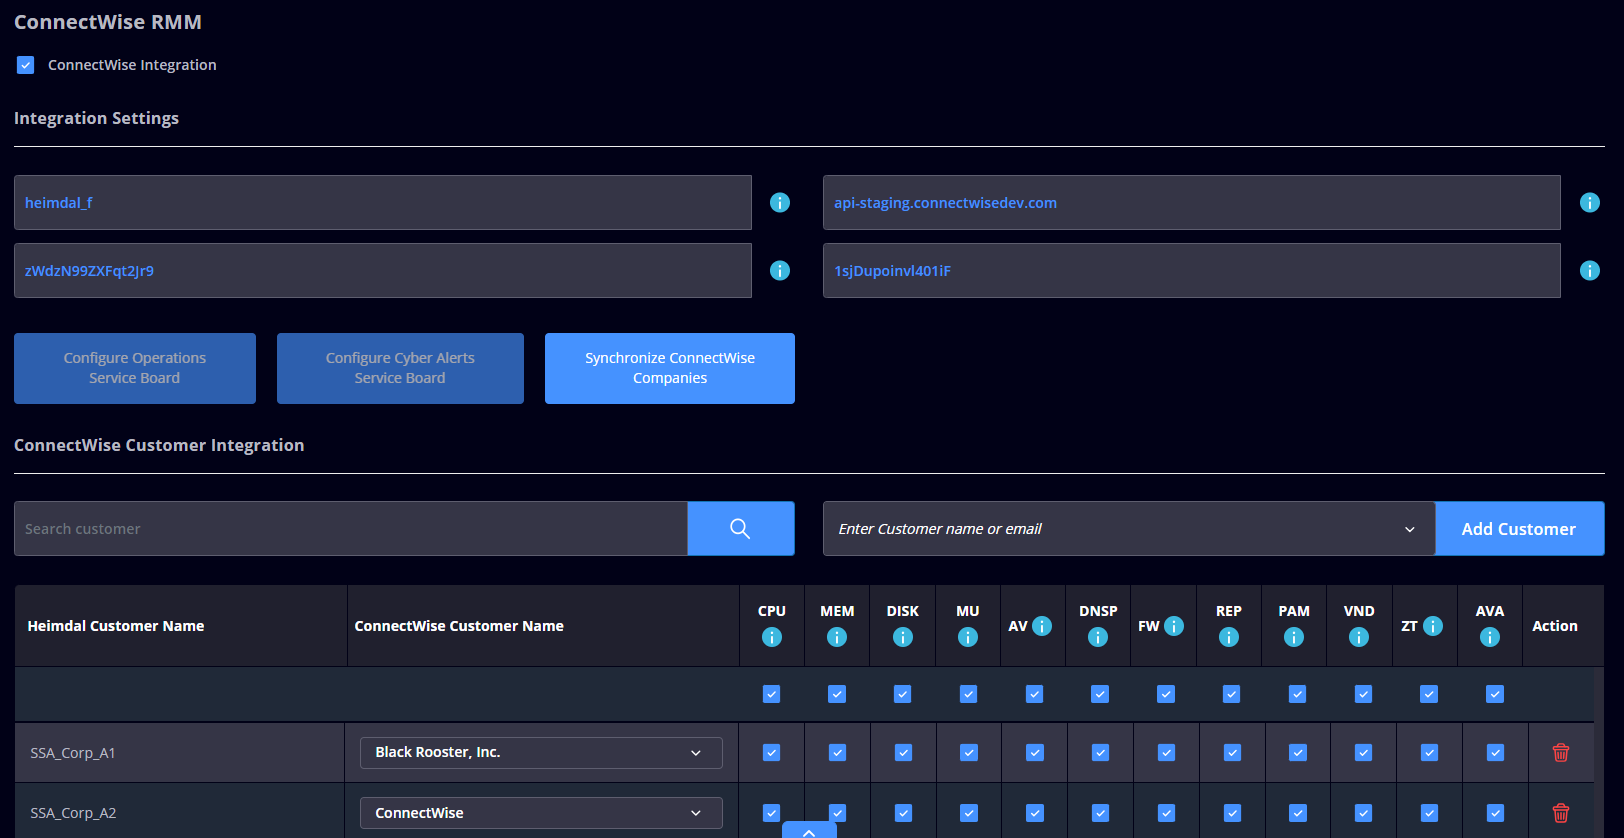Image resolution: width=1624 pixels, height=838 pixels.
Task: Open AVA column info icon
Action: coord(1490,637)
